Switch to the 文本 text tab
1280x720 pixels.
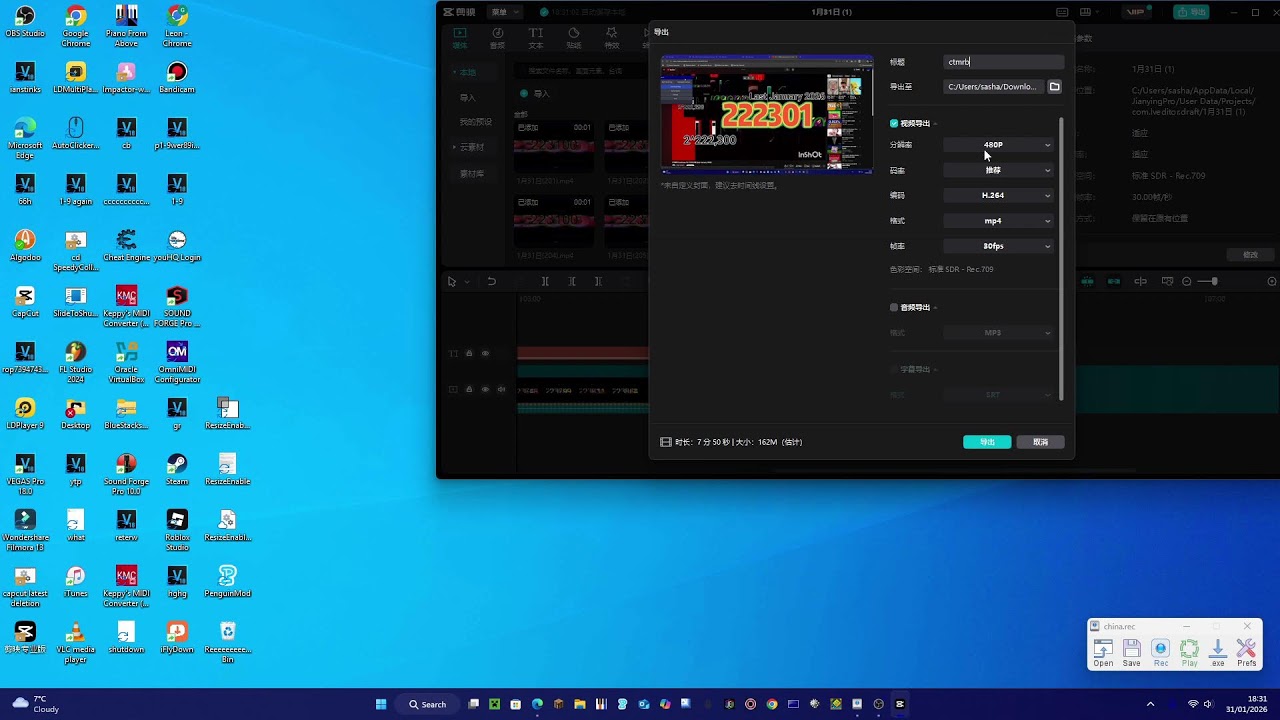[536, 38]
